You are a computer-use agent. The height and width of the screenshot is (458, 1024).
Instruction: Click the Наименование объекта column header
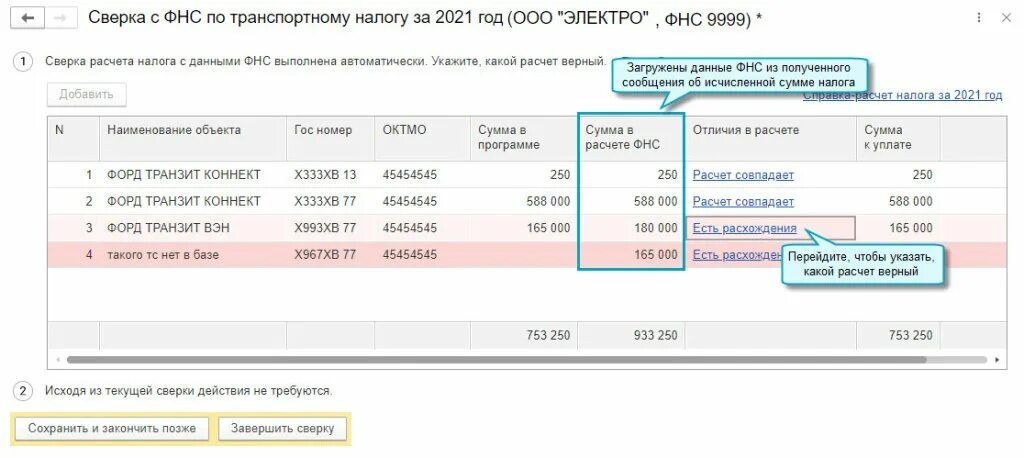click(x=193, y=139)
